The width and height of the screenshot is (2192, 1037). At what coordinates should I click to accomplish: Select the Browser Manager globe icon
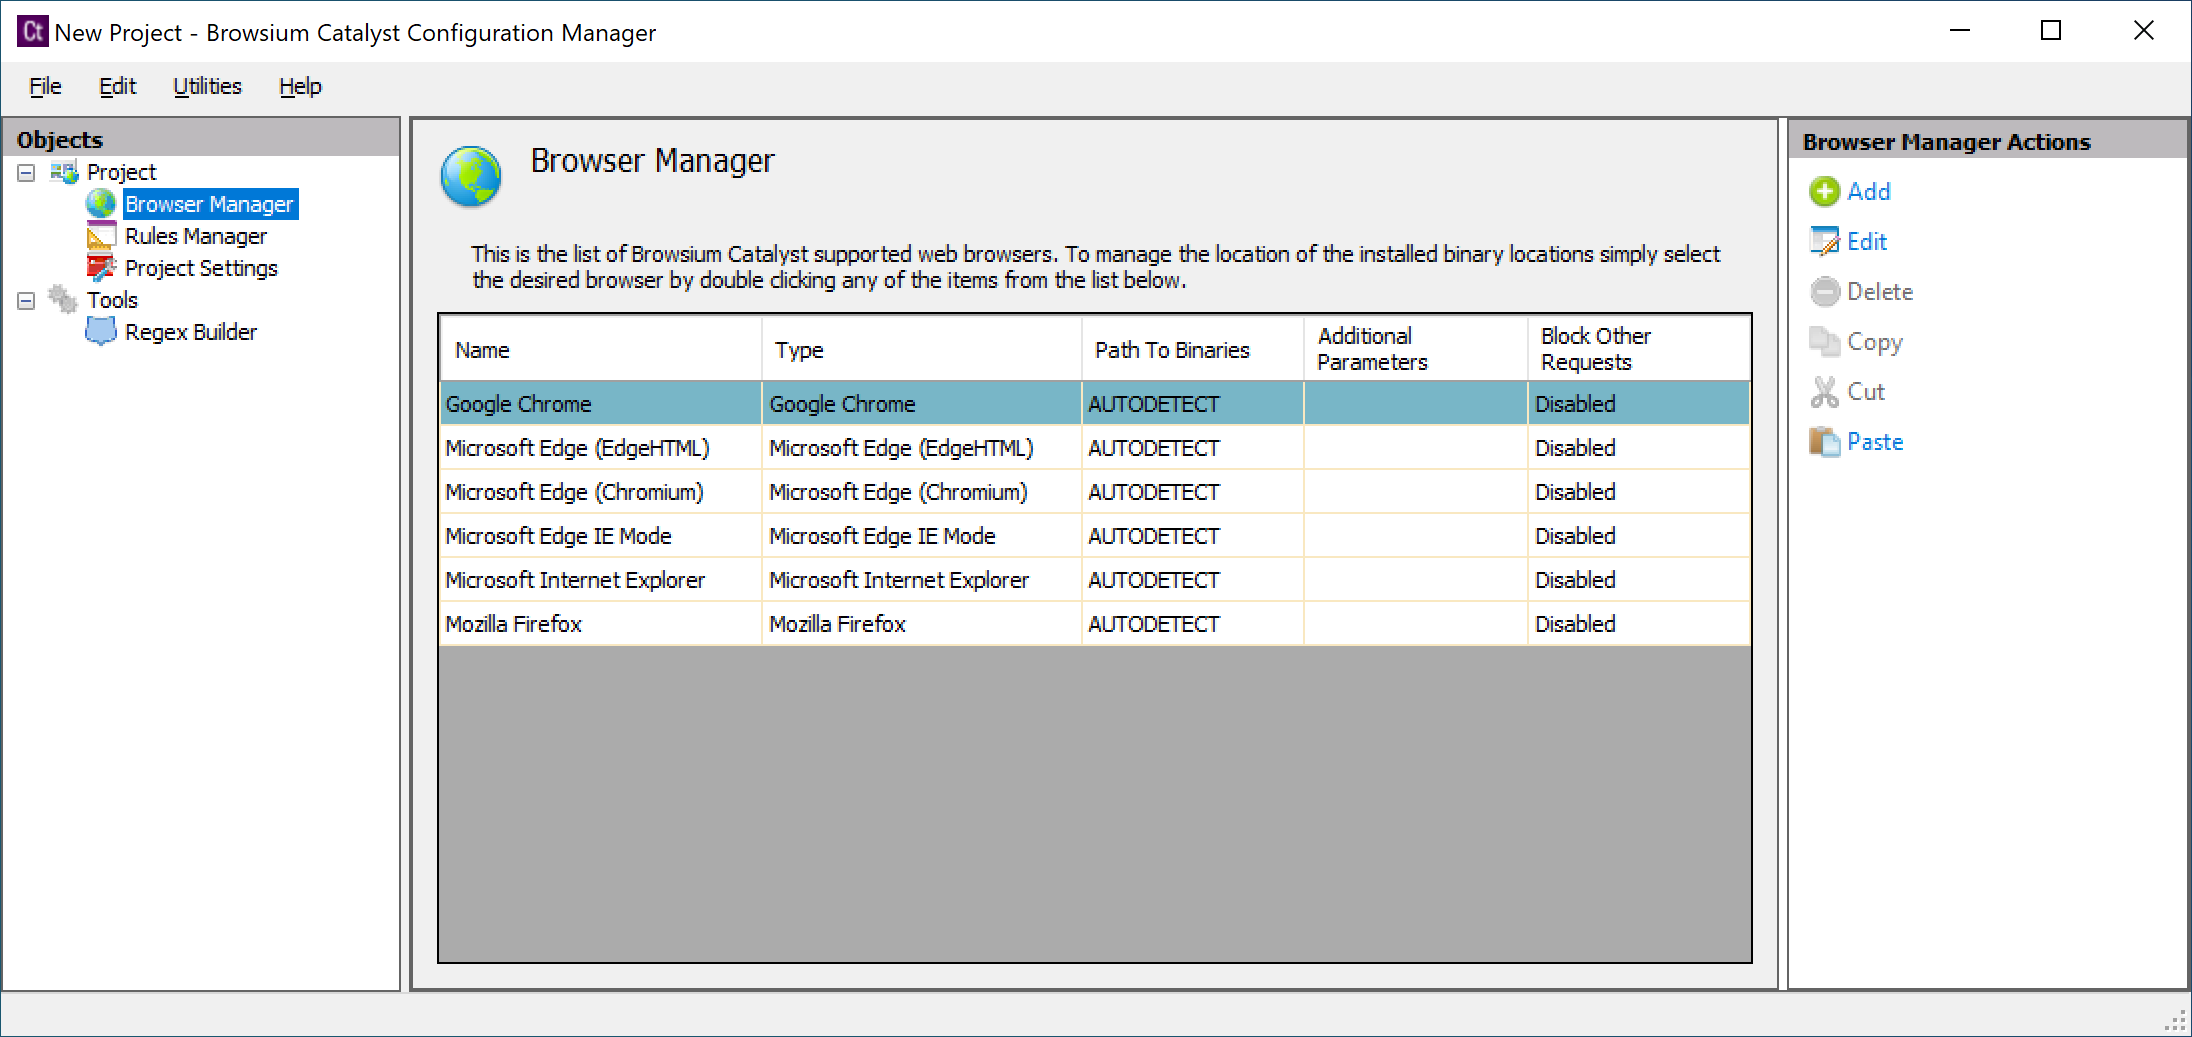(101, 203)
